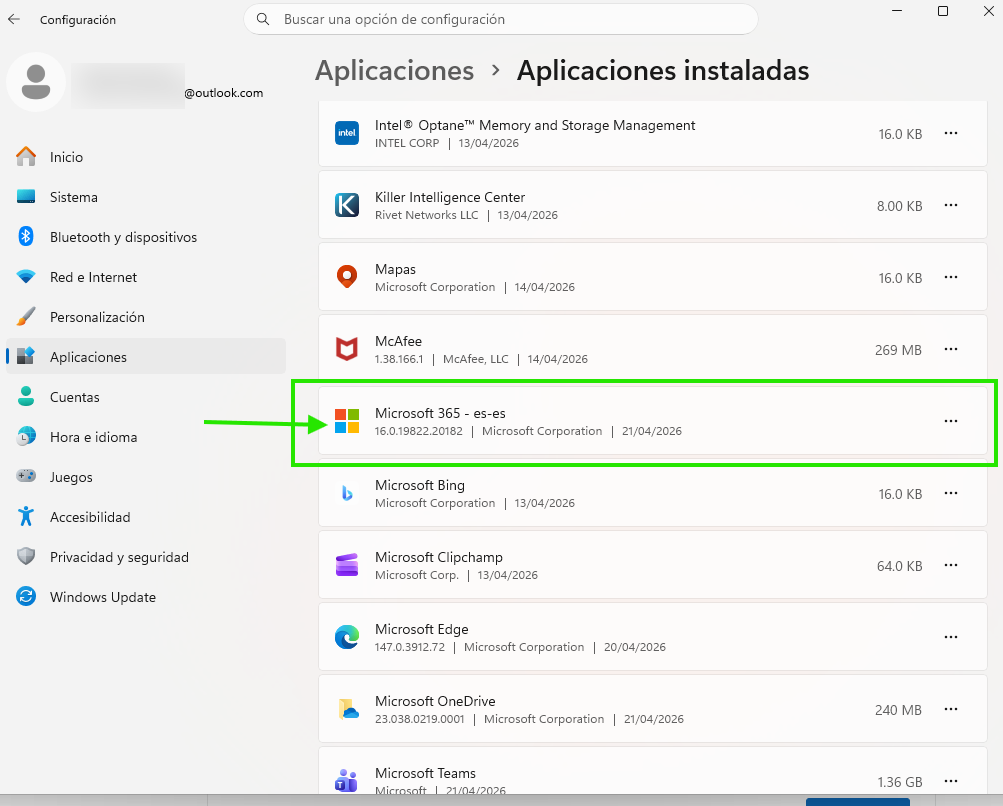This screenshot has width=1003, height=806.
Task: Click the Aplicaciones sidebar icon
Action: coord(26,356)
